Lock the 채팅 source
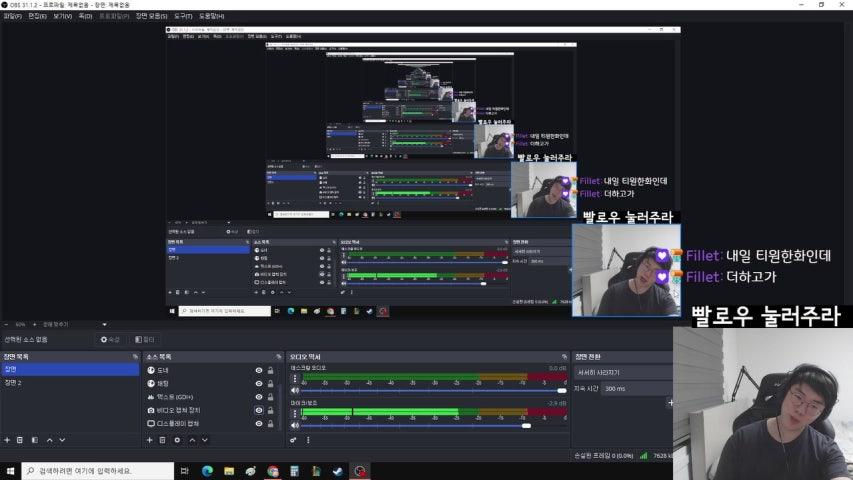Screen dimensions: 853x480 pyautogui.click(x=270, y=383)
